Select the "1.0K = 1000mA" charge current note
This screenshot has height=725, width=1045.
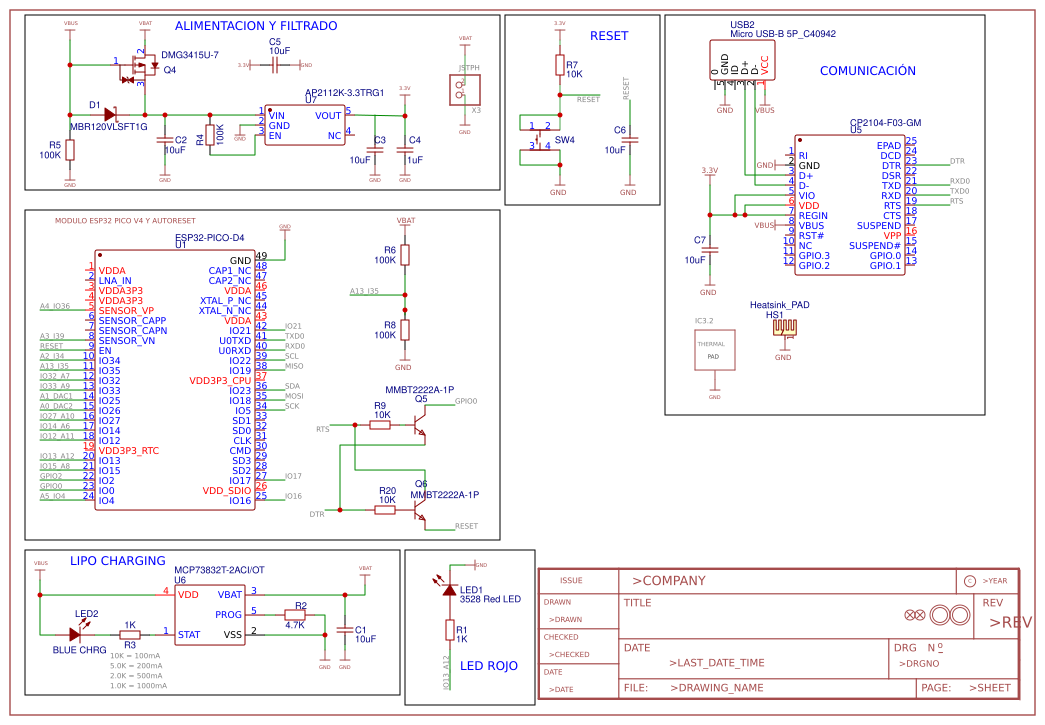pyautogui.click(x=138, y=686)
